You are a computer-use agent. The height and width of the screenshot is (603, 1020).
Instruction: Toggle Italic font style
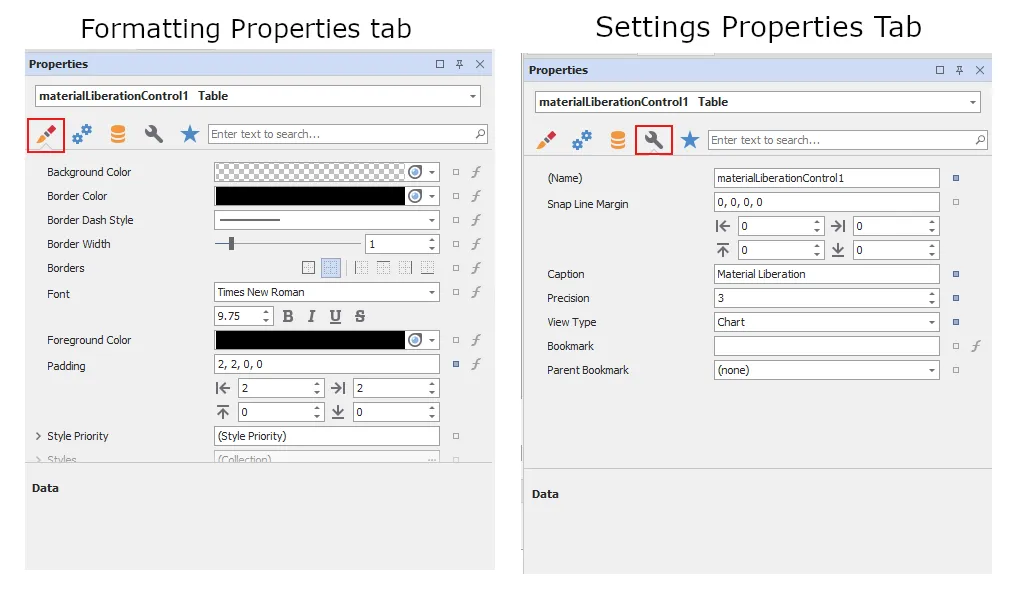click(312, 316)
